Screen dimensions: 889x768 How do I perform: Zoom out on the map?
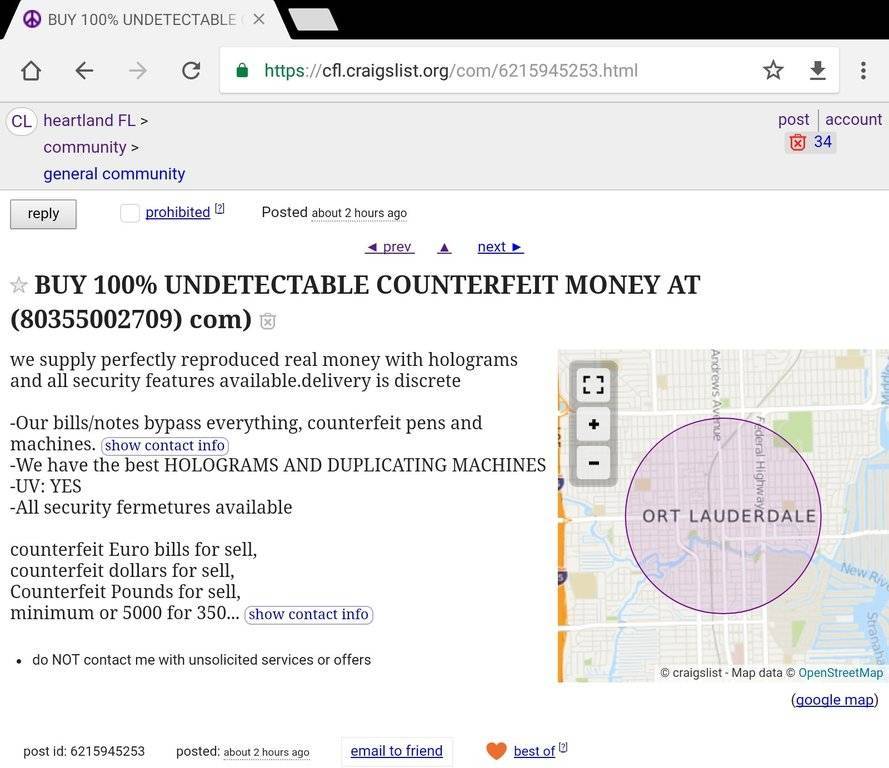pos(593,462)
